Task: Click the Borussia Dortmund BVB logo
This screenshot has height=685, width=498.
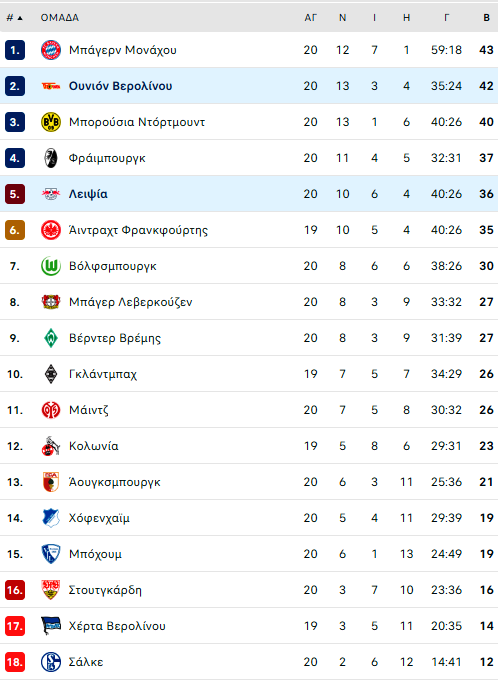Action: pos(51,122)
